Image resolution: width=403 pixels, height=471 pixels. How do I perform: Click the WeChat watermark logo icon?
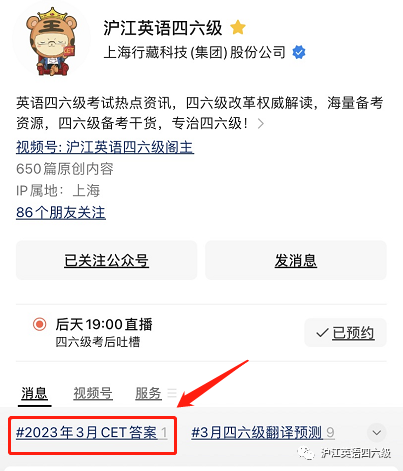(x=306, y=453)
